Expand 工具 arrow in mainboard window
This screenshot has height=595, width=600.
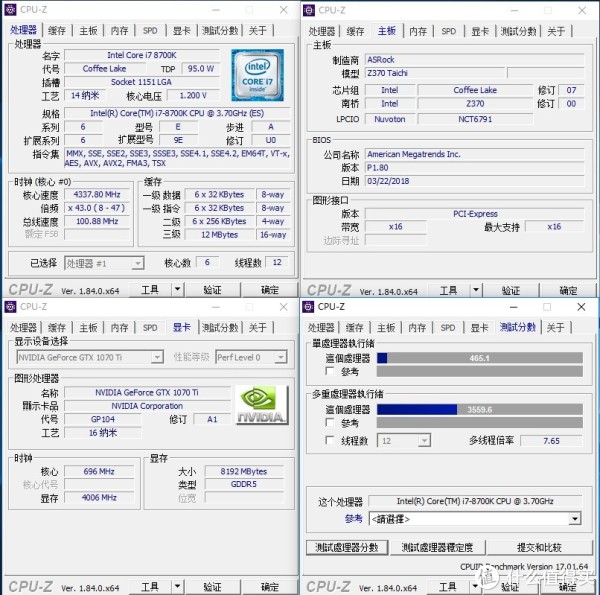476,290
